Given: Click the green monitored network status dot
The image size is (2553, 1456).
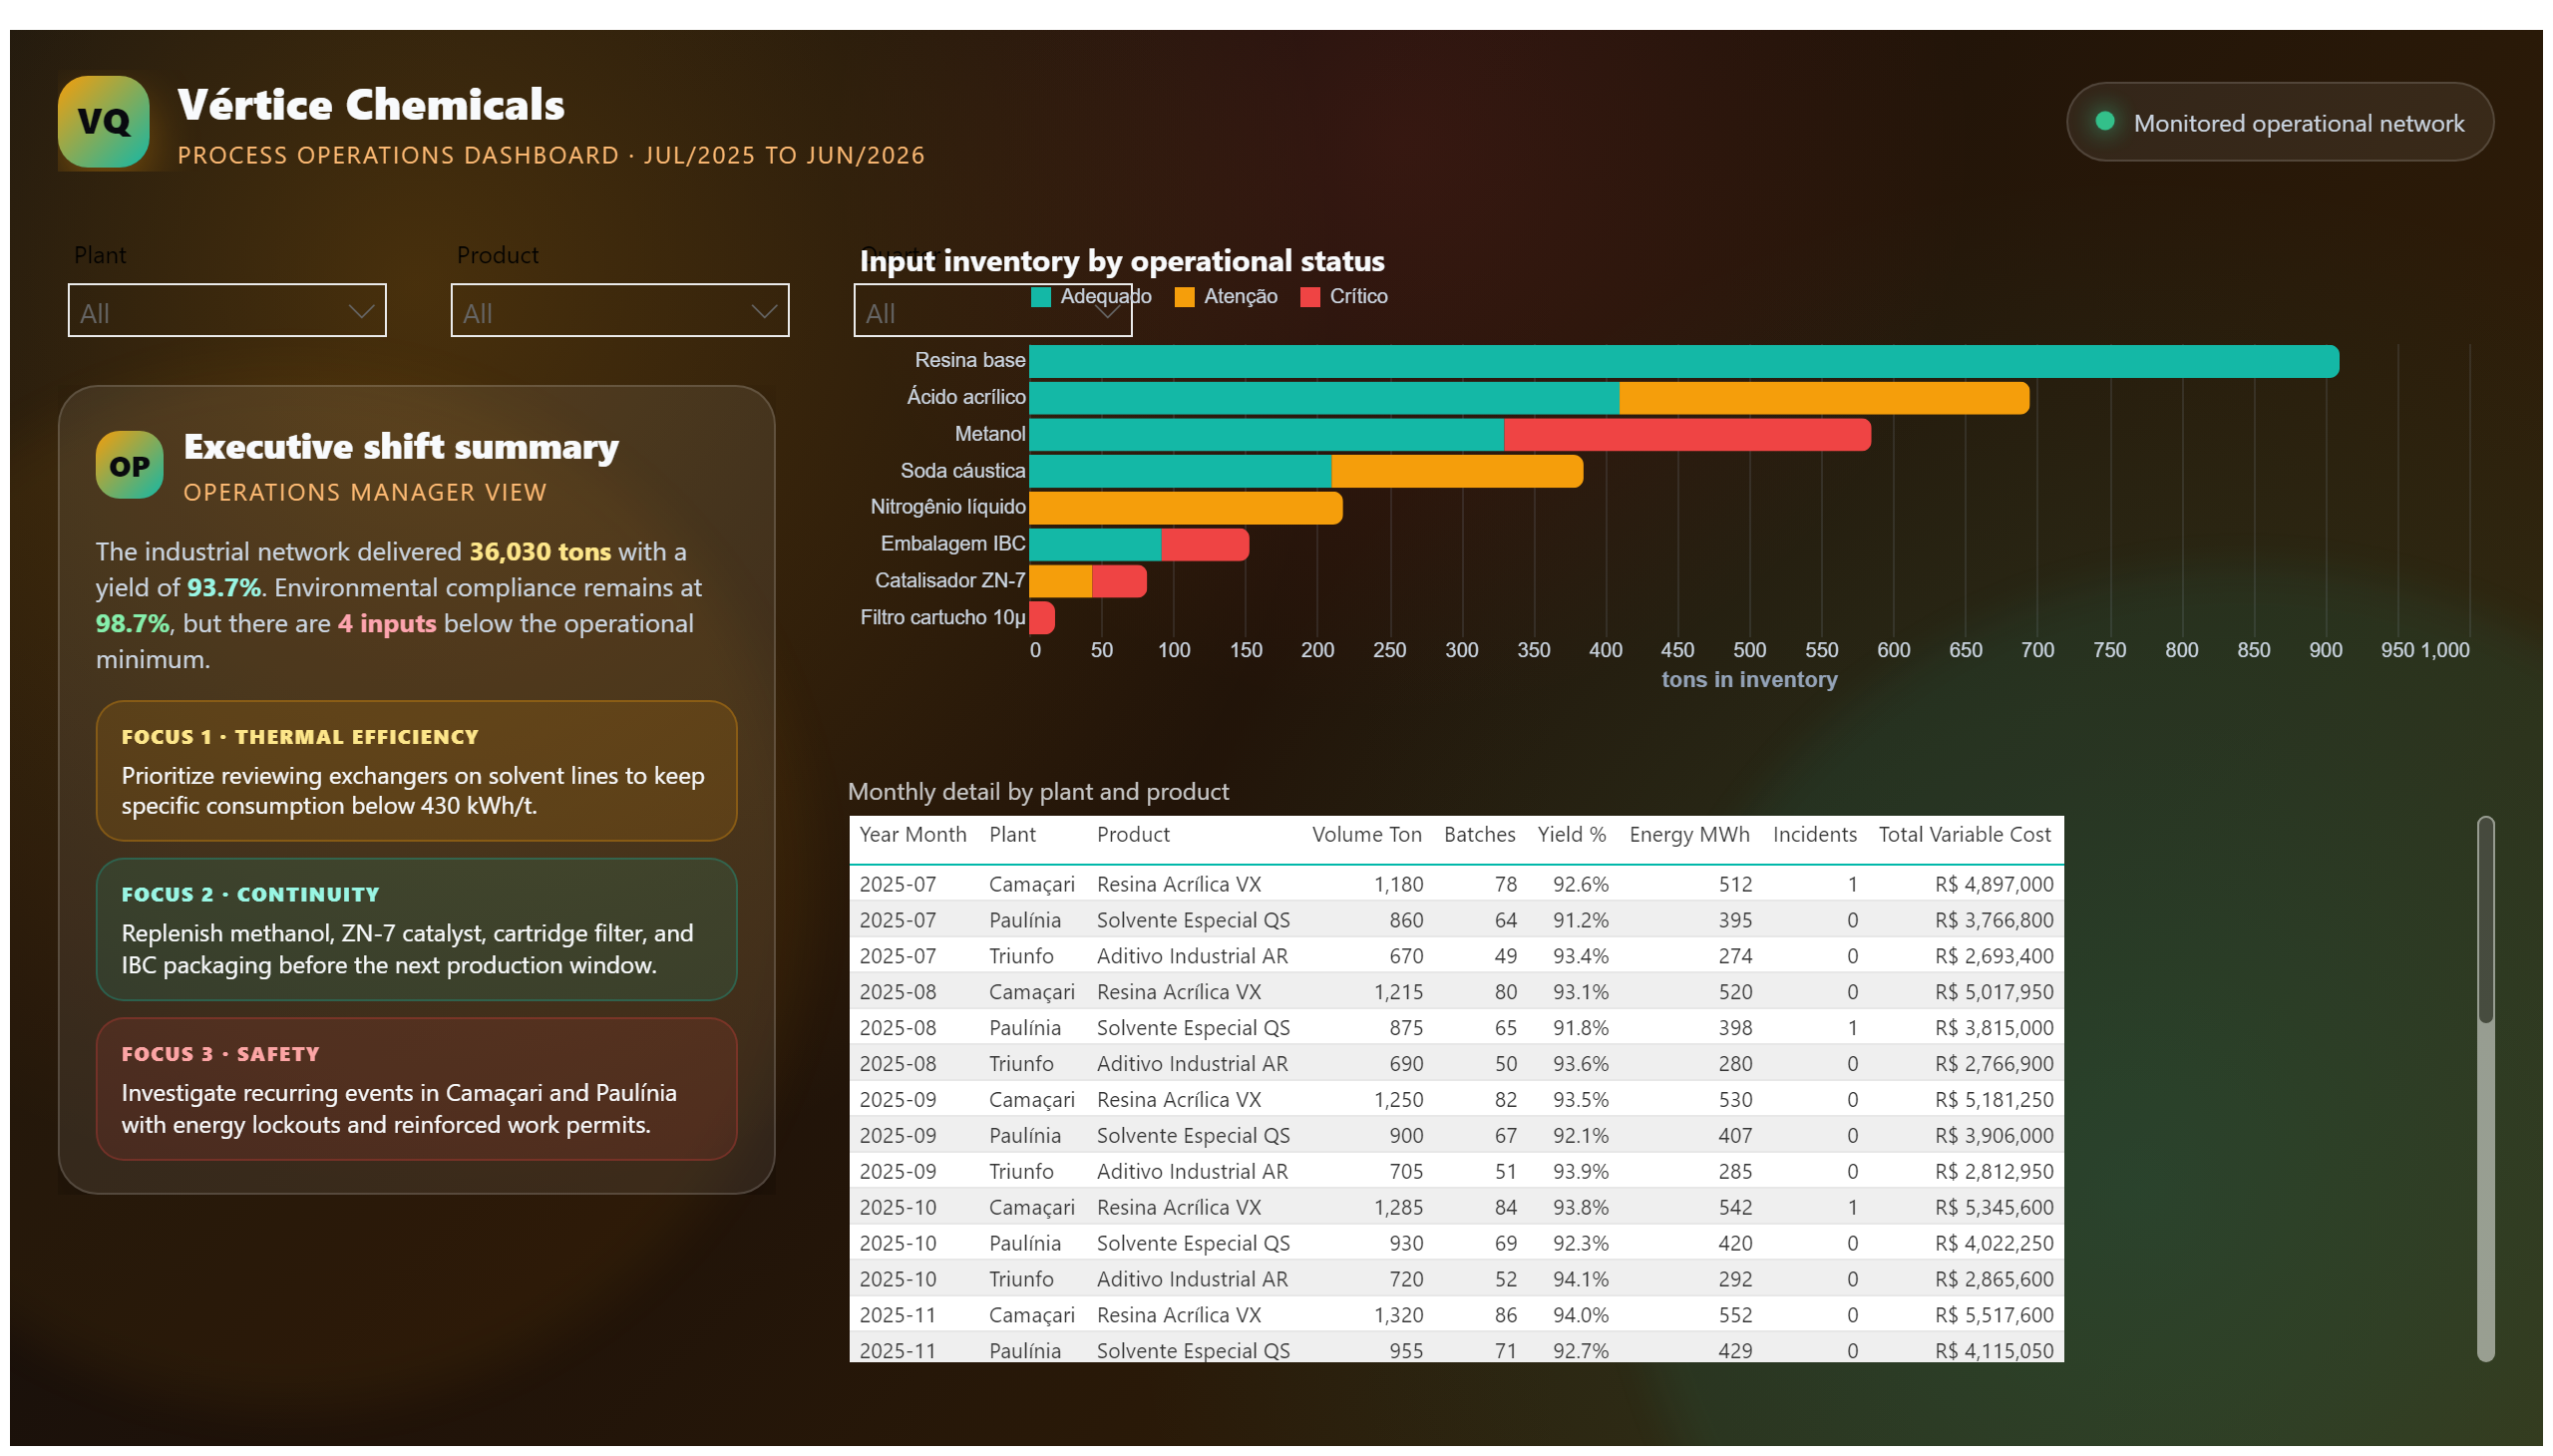Looking at the screenshot, I should 2104,122.
